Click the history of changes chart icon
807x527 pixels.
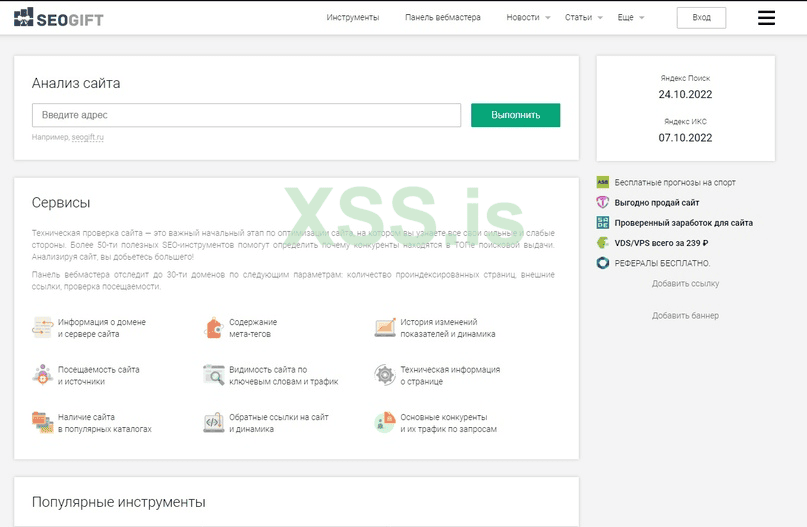point(385,328)
